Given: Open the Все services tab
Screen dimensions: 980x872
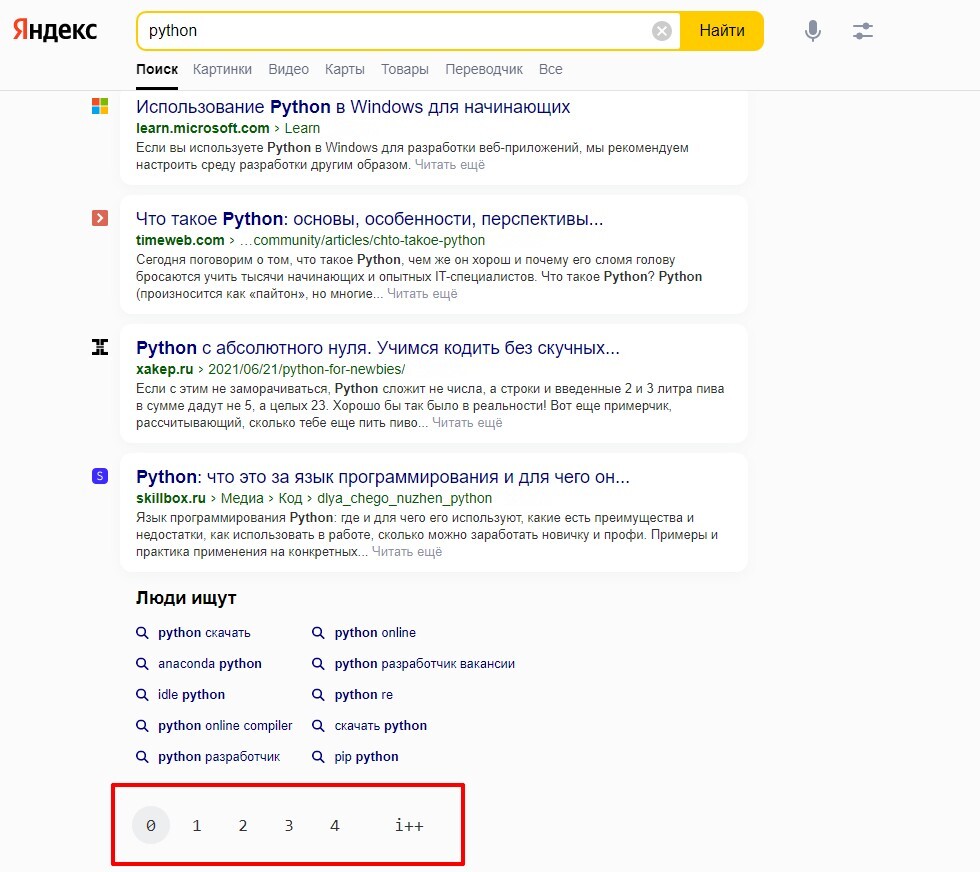Looking at the screenshot, I should coord(550,69).
